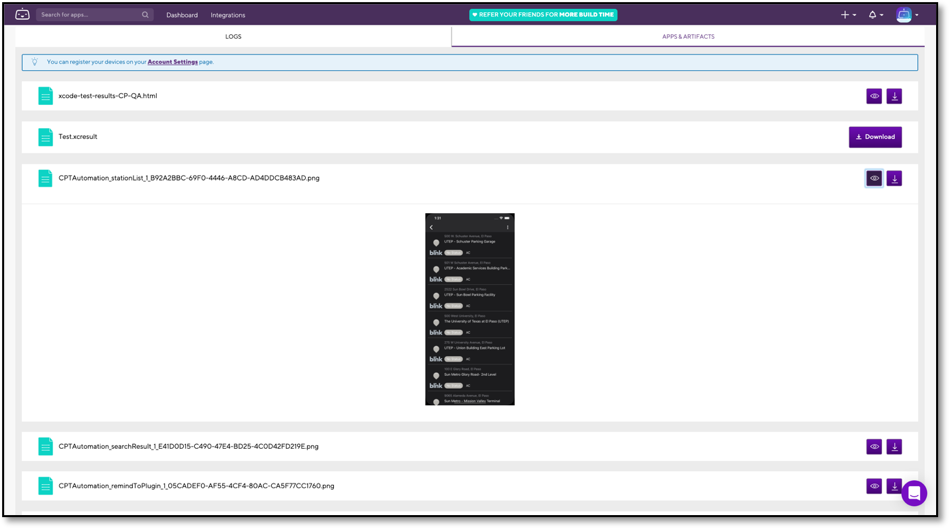This screenshot has height=529, width=949.
Task: Click the station list screenshot preview image
Action: click(x=469, y=309)
